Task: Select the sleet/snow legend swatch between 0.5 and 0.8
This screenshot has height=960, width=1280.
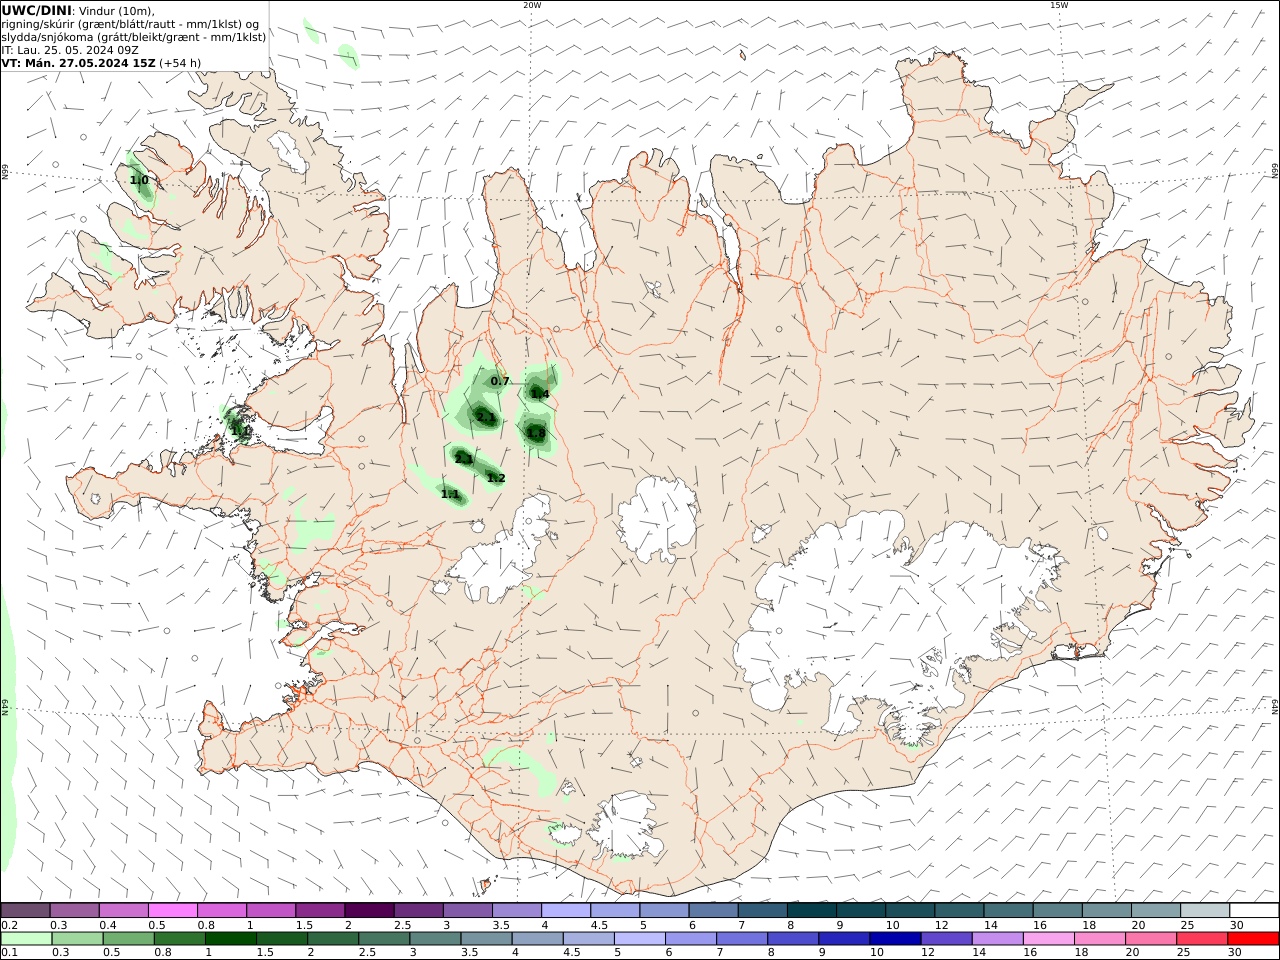Action: pos(172,910)
